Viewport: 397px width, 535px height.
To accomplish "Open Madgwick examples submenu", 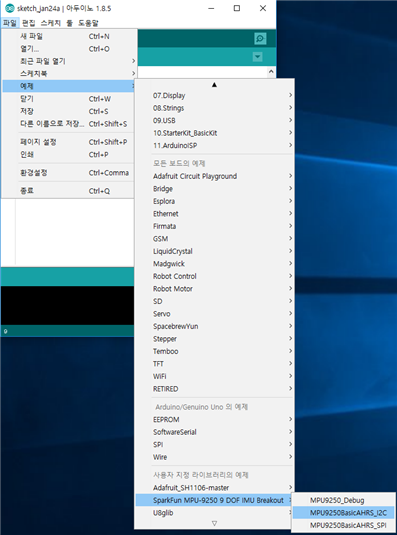I will click(214, 264).
